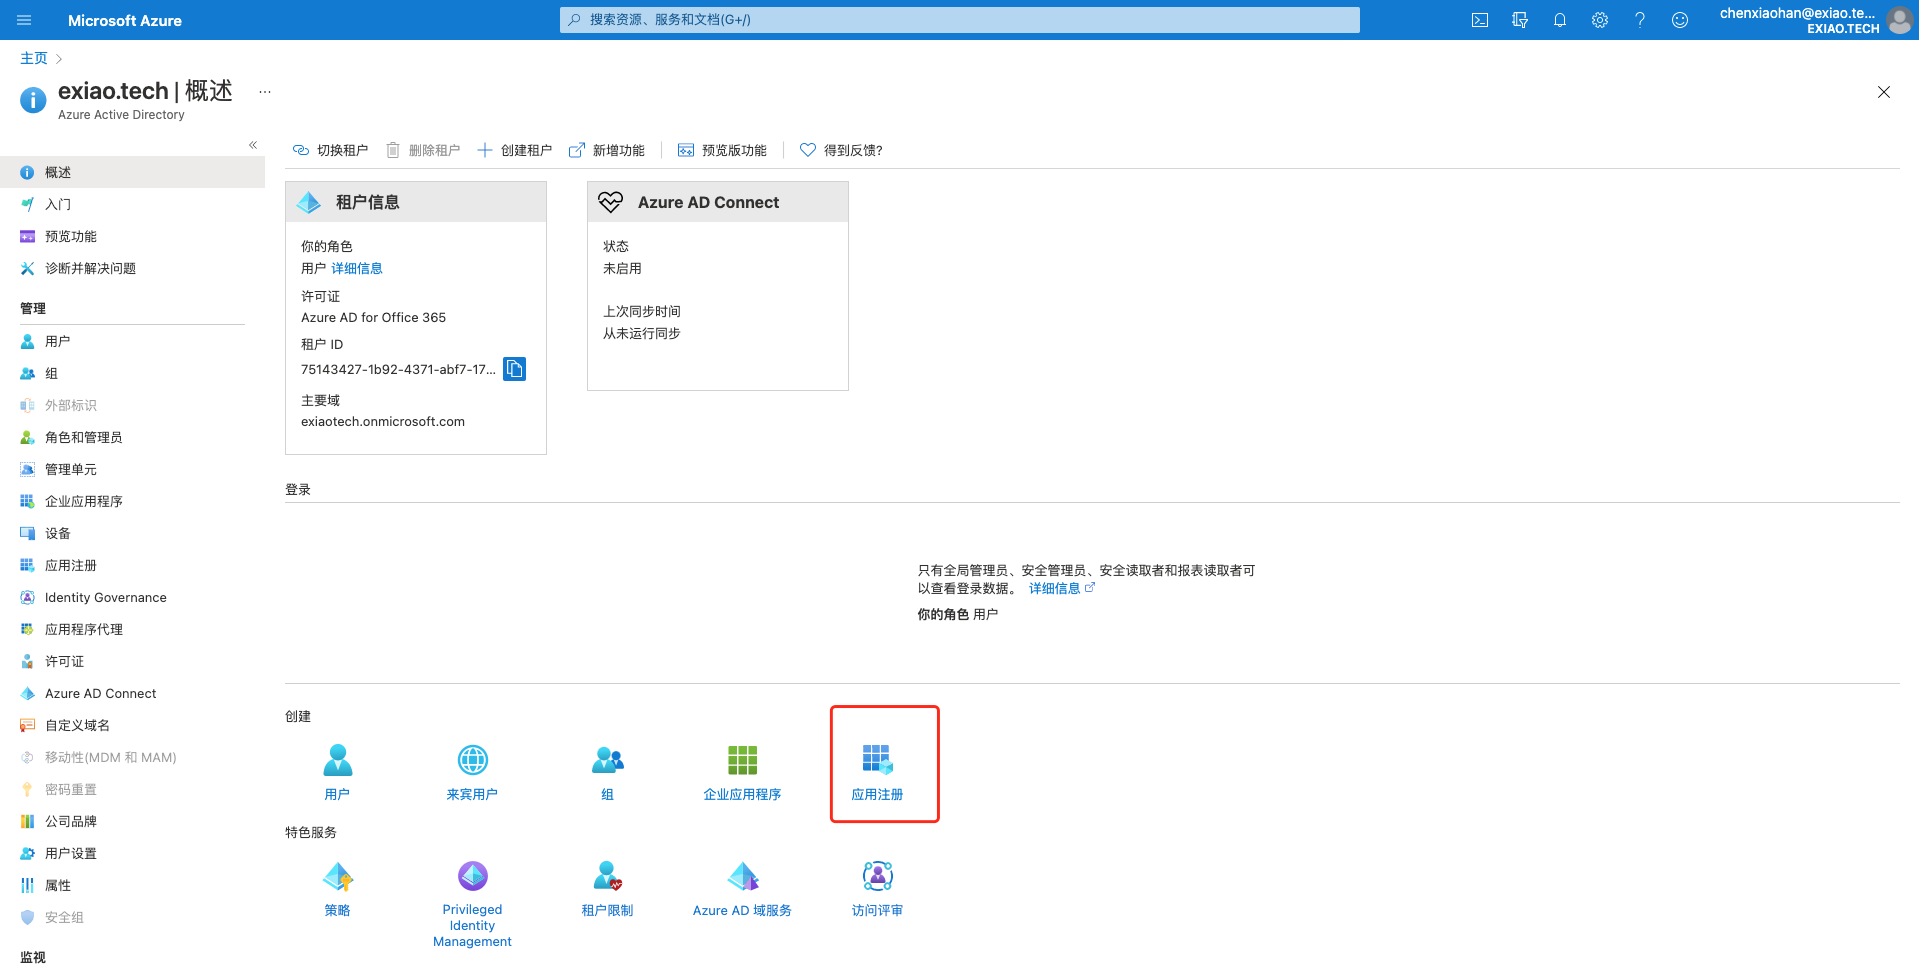Open the 详细信息 link about sign-in data
The height and width of the screenshot is (969, 1919).
point(1062,588)
